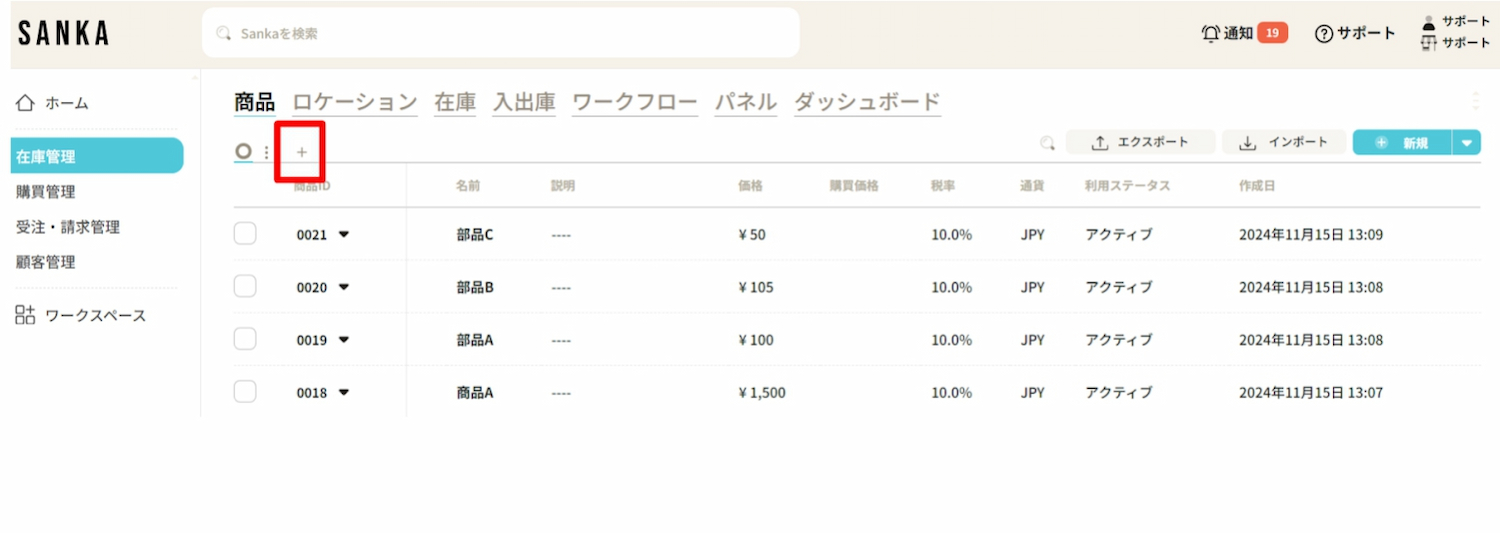The width and height of the screenshot is (1500, 533).
Task: Tick the checkbox for product 0018
Action: tap(245, 392)
